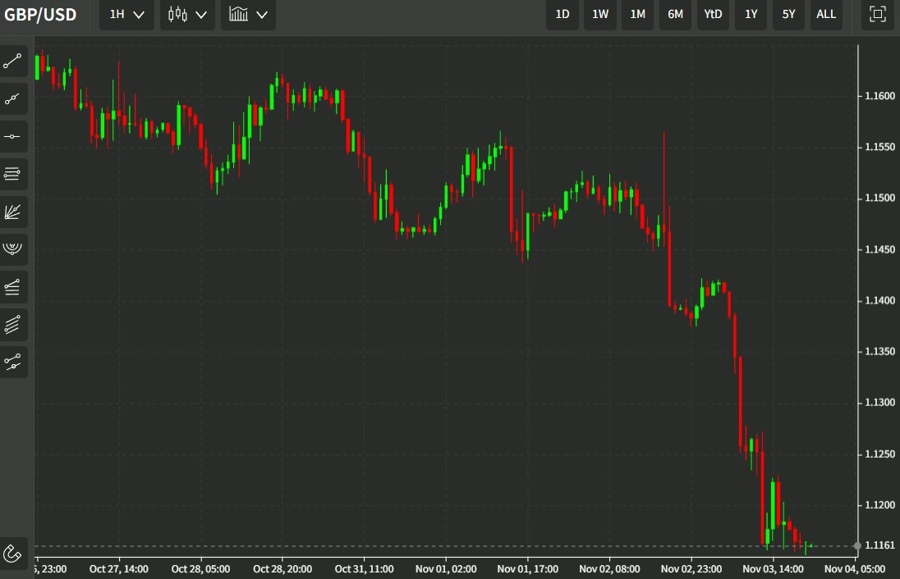Open the candlestick chart type icon
This screenshot has width=900, height=579.
click(x=177, y=14)
